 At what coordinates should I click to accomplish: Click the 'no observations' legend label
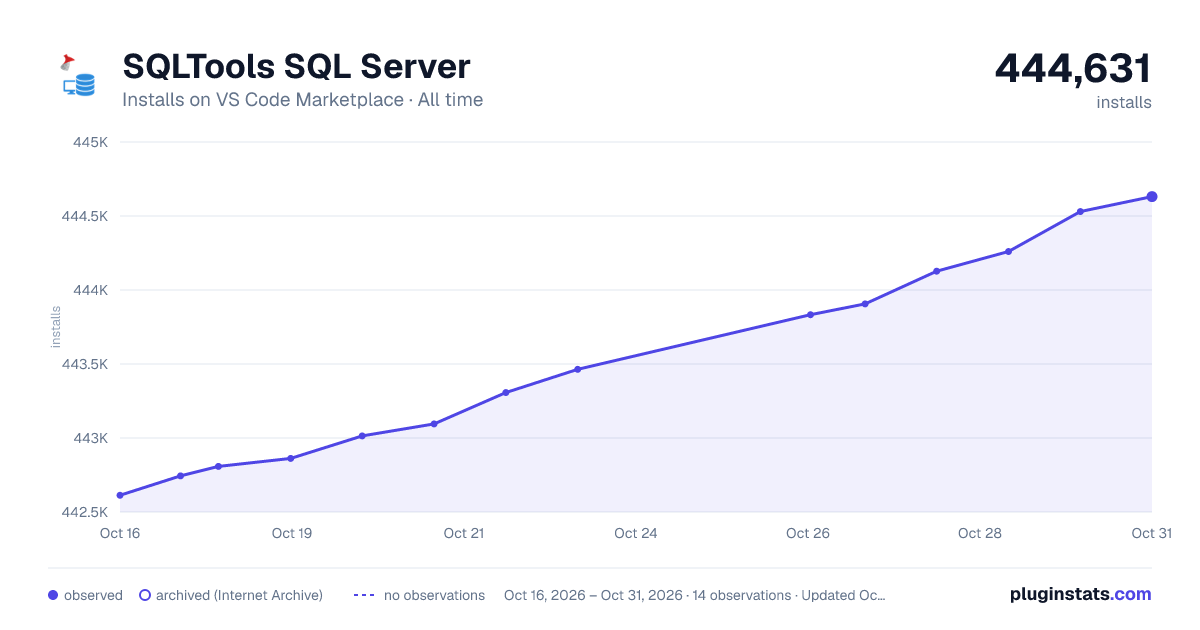434,595
